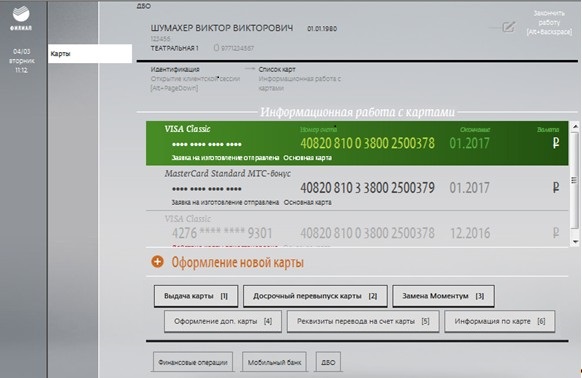Image resolution: width=582 pixels, height=378 pixels.
Task: Click expiry 01.2017 in MasterCard row
Action: (x=470, y=188)
